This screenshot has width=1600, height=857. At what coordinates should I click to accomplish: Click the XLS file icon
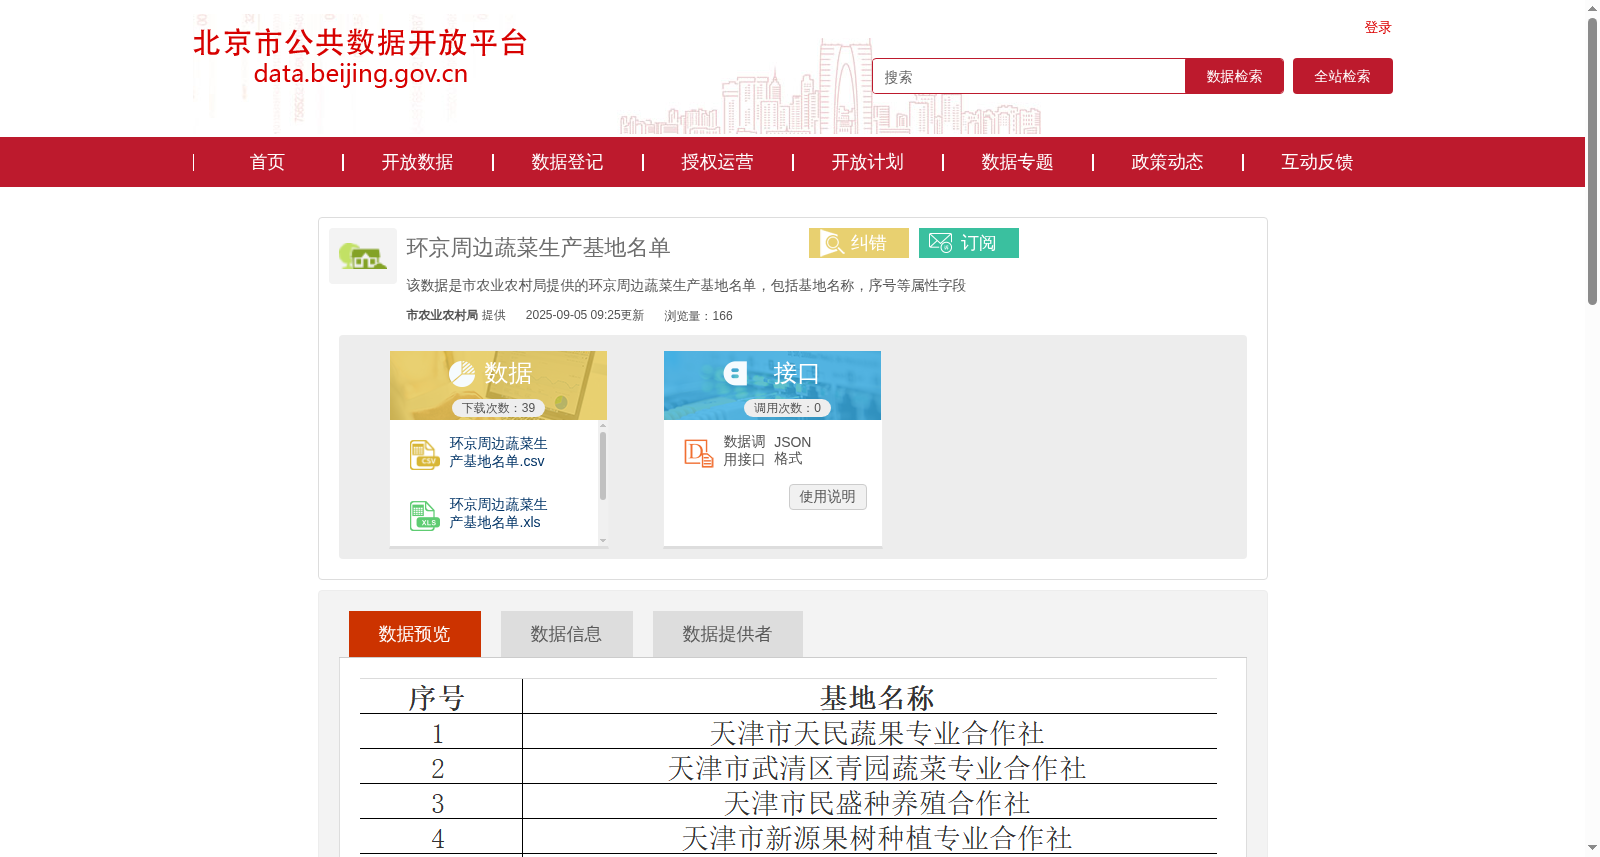pos(424,515)
